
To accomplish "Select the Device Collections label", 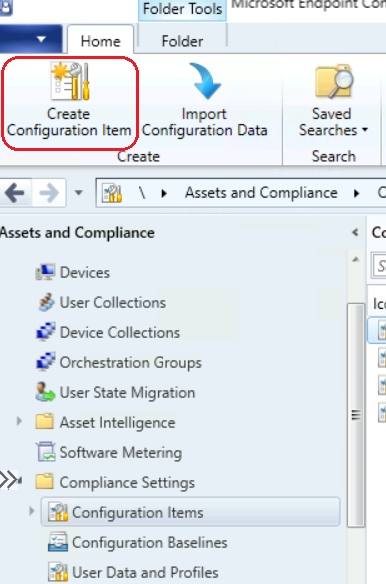I will tap(120, 332).
